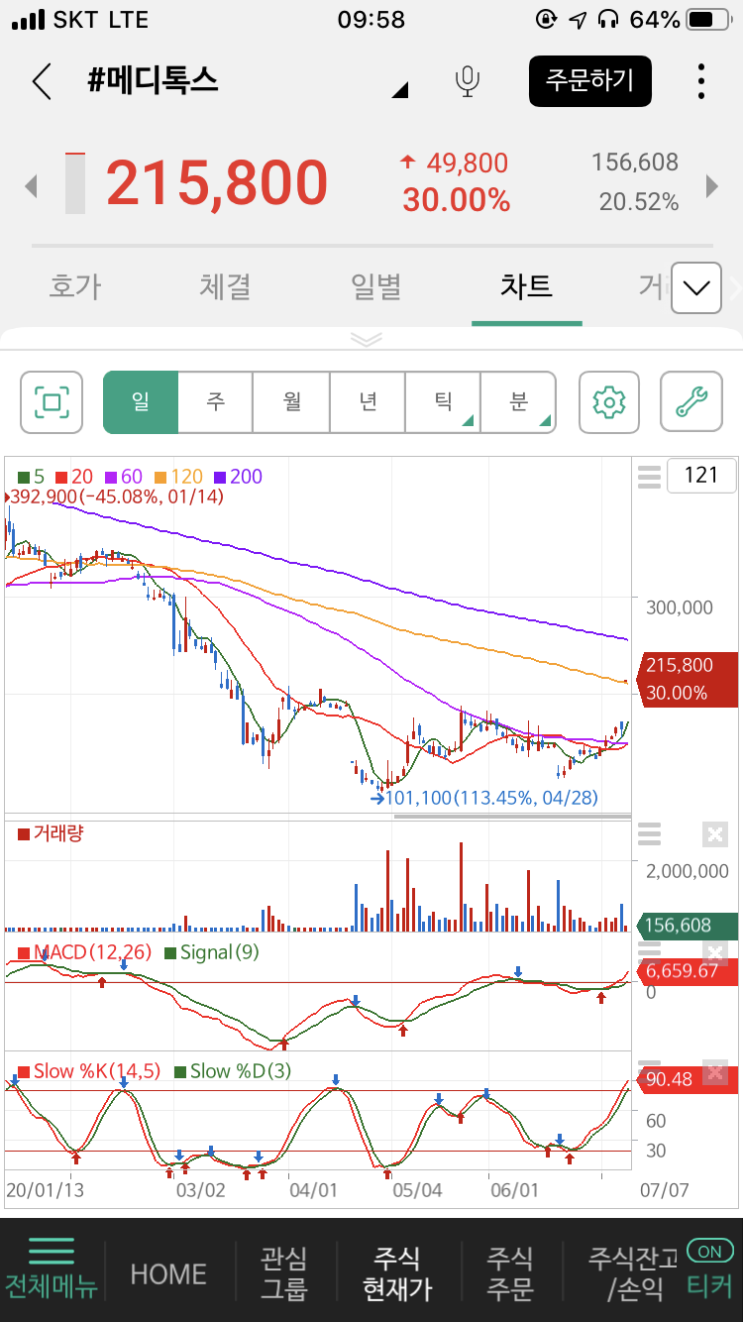Tap the rotation lock icon in the status bar
The image size is (743, 1322).
[x=547, y=19]
